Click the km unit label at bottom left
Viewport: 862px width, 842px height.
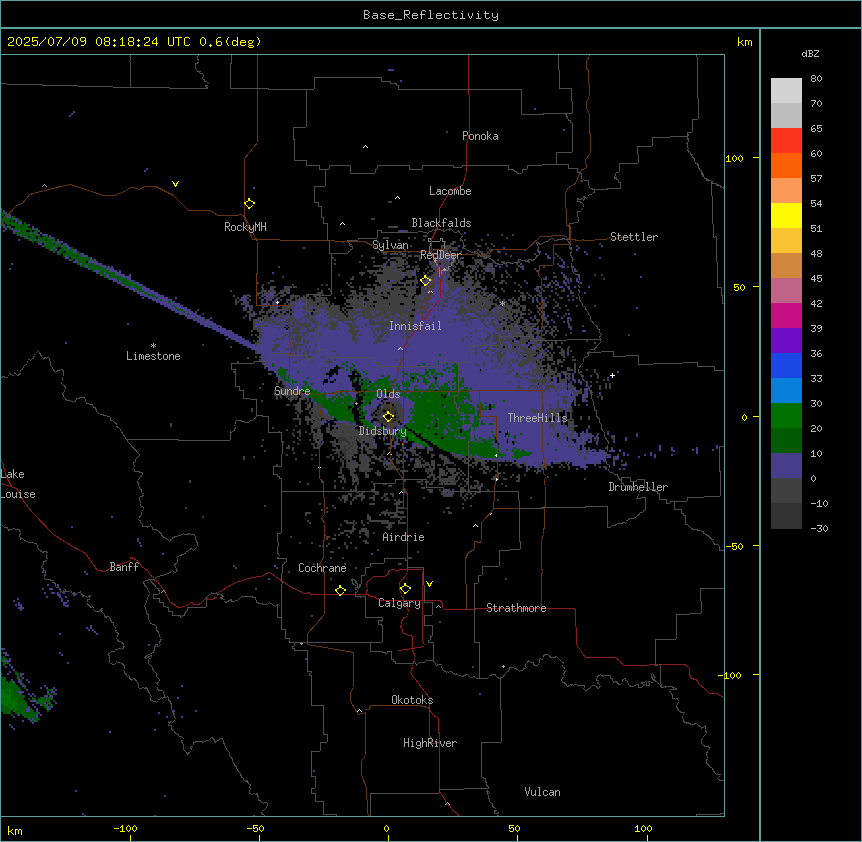(15, 831)
